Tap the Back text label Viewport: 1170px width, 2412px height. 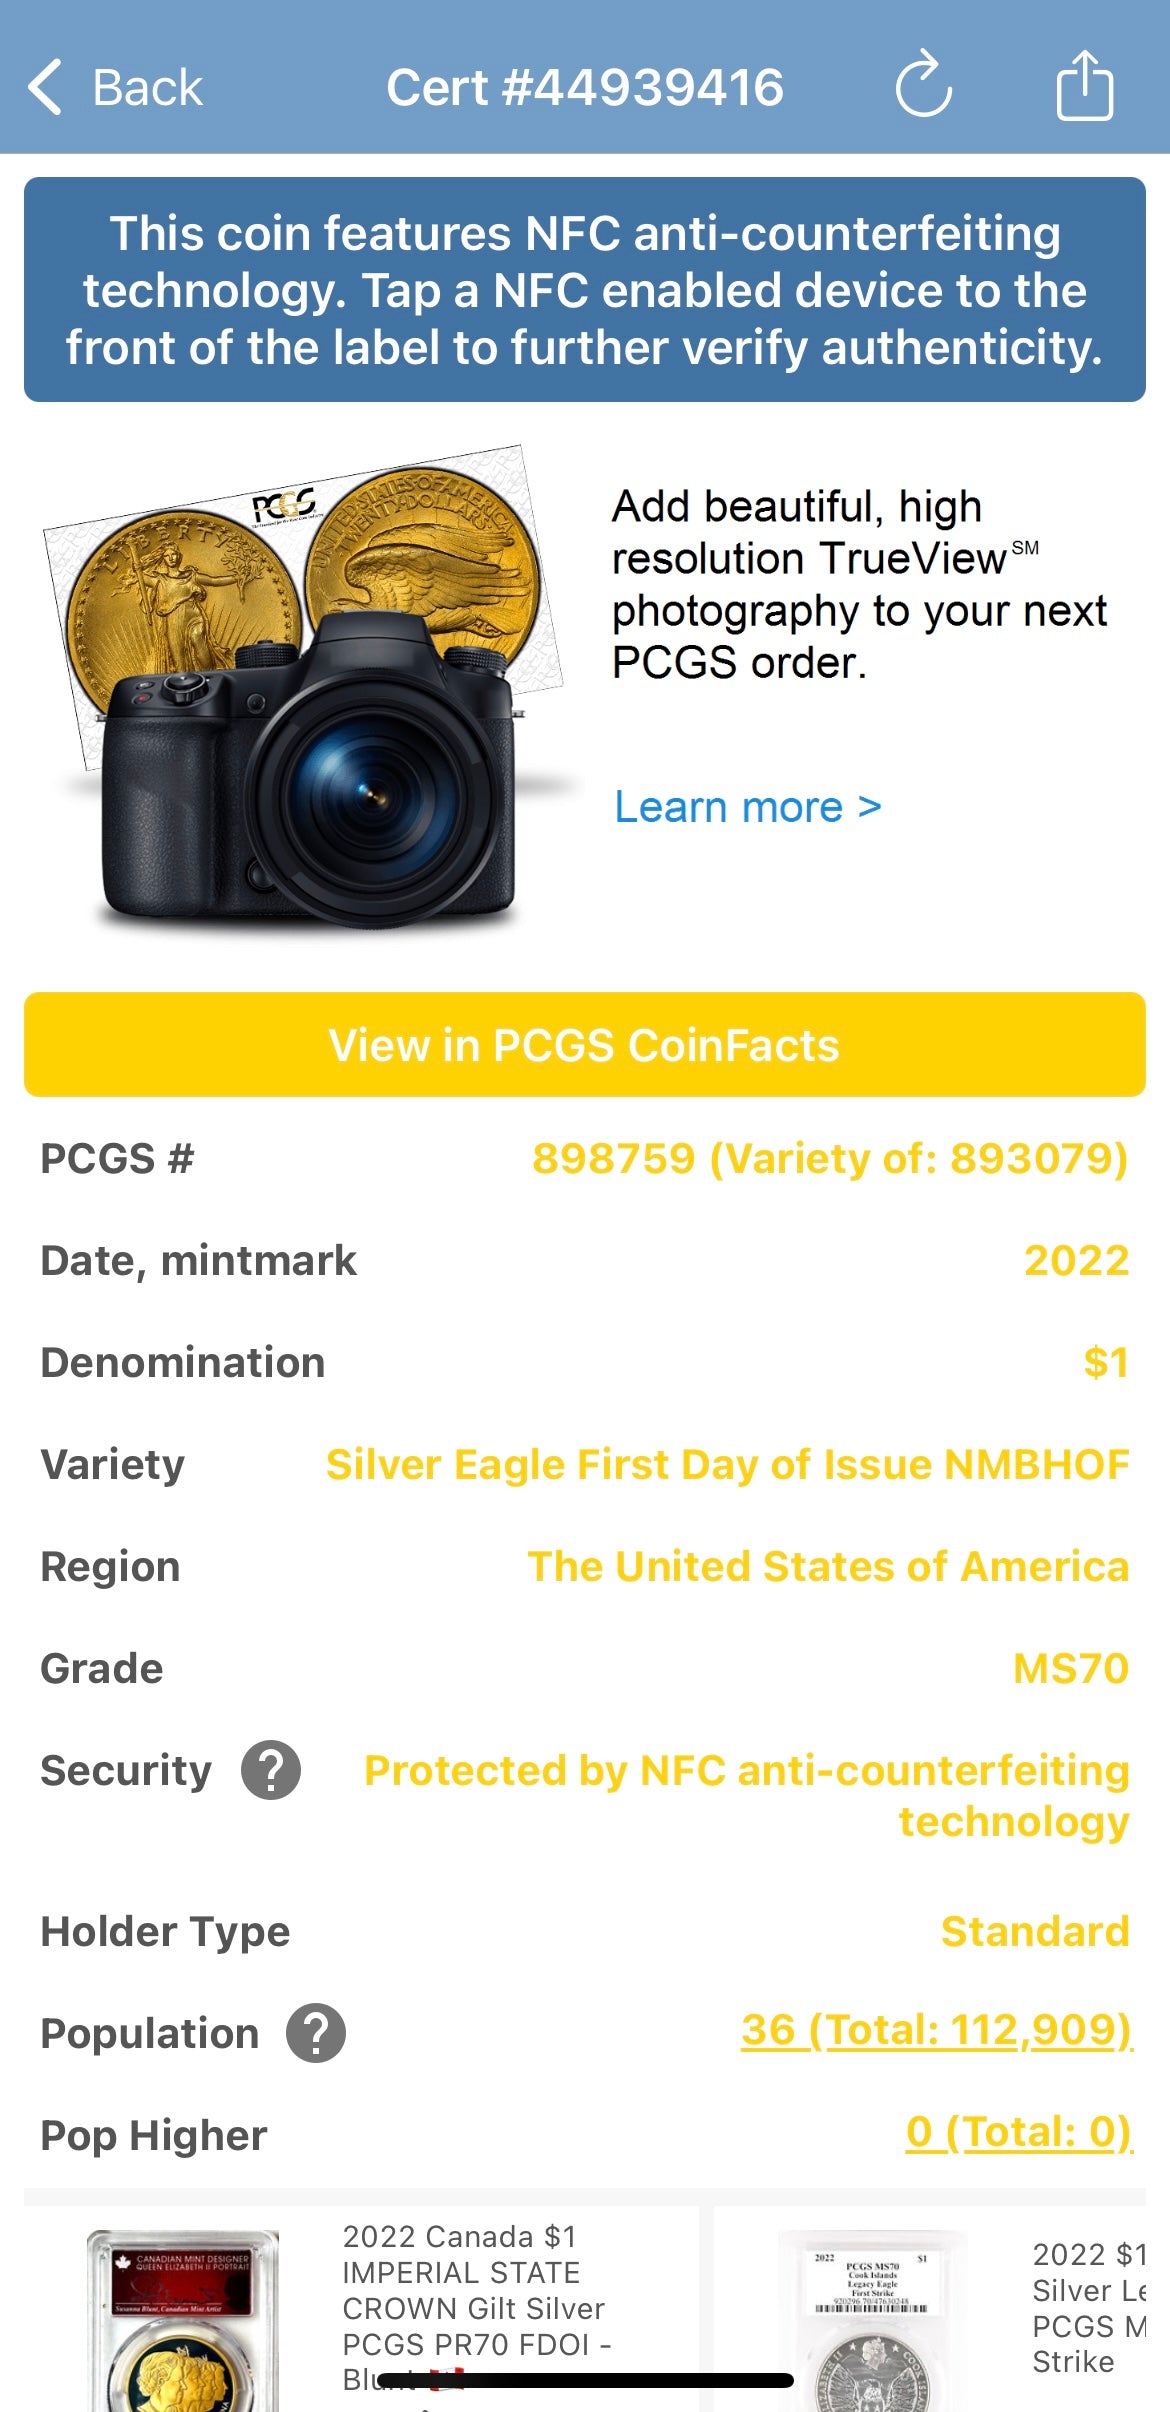(x=147, y=88)
